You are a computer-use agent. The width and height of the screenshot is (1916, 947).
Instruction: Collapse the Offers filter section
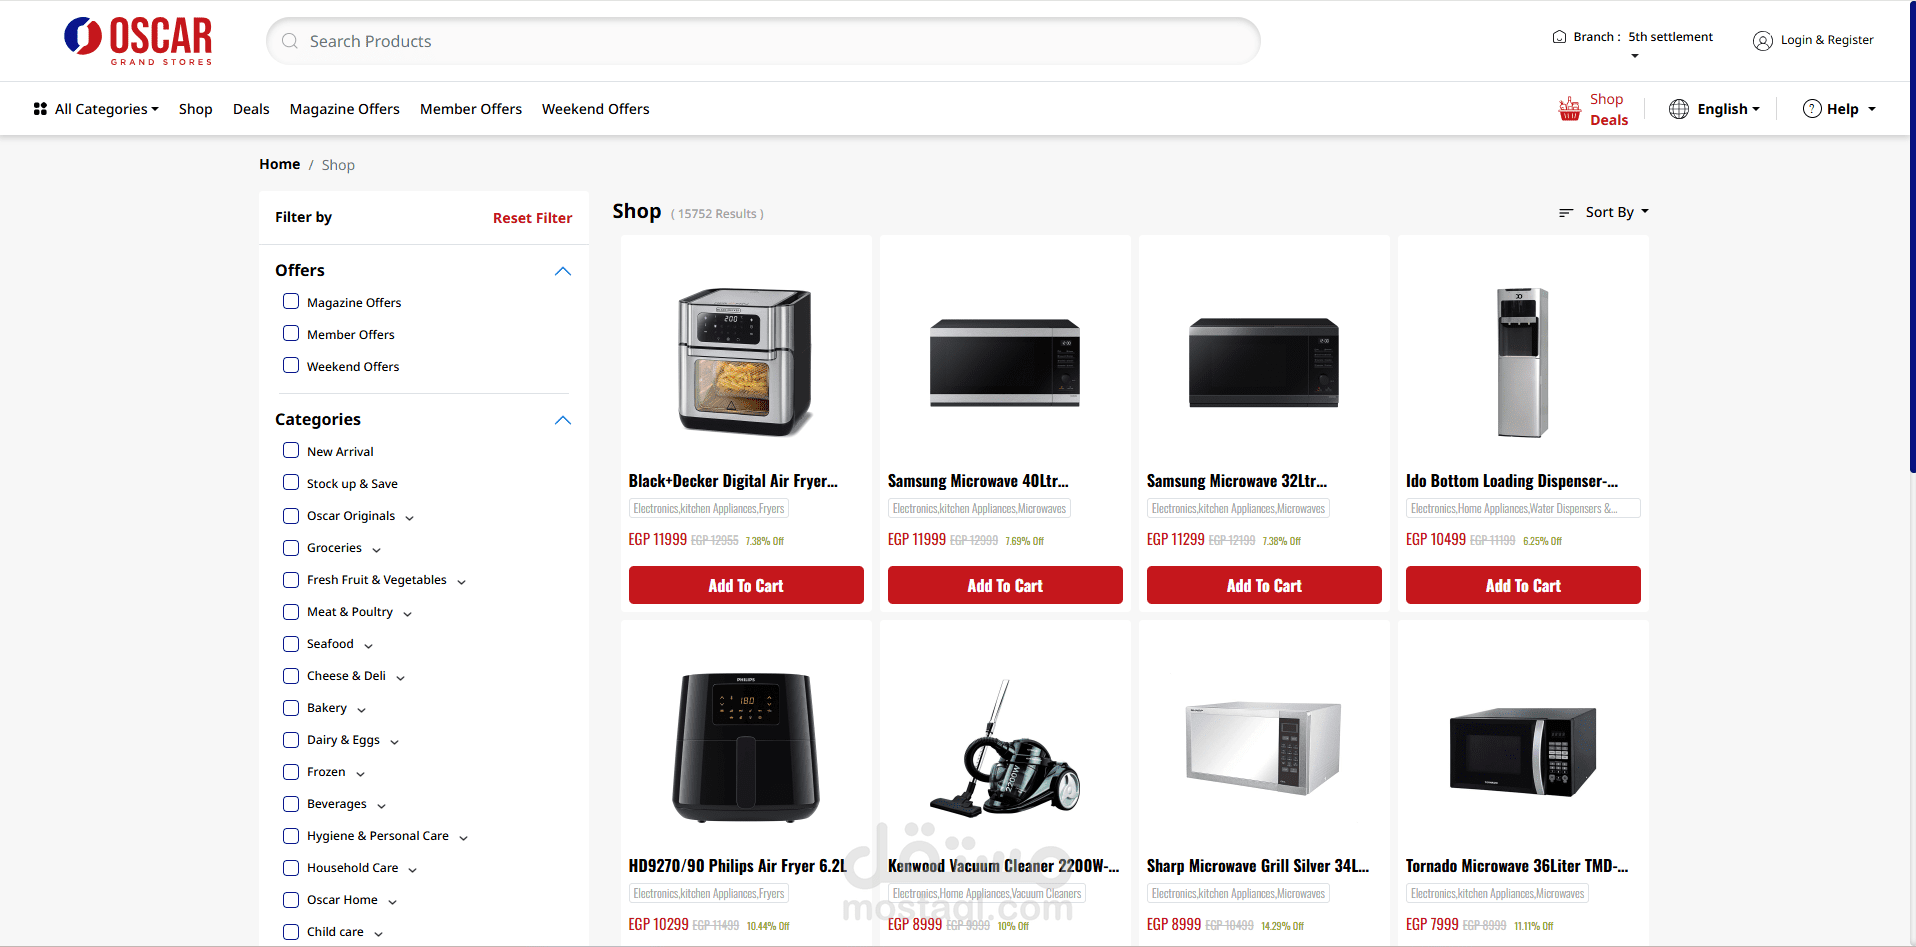coord(563,271)
